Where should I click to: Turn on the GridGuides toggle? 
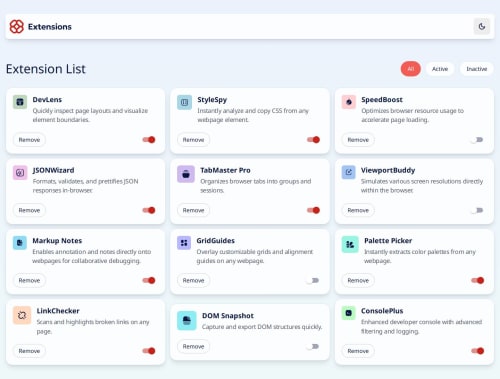313,280
